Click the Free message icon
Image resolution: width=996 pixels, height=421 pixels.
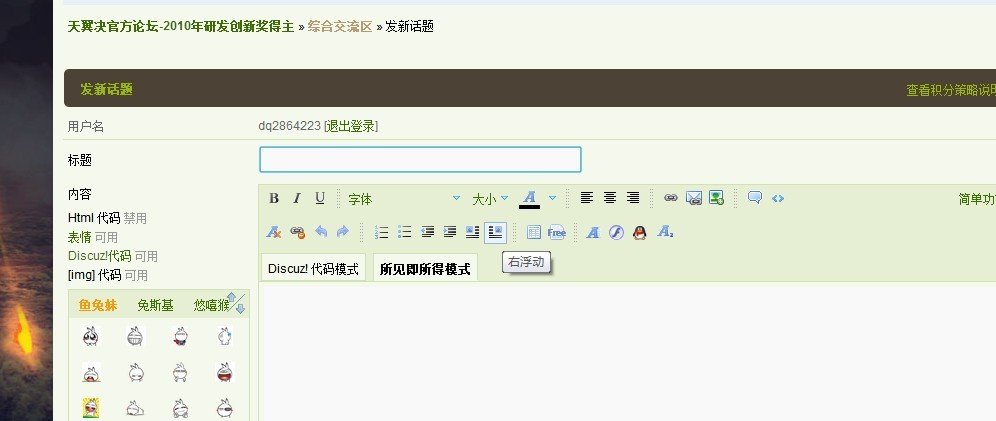[x=556, y=232]
